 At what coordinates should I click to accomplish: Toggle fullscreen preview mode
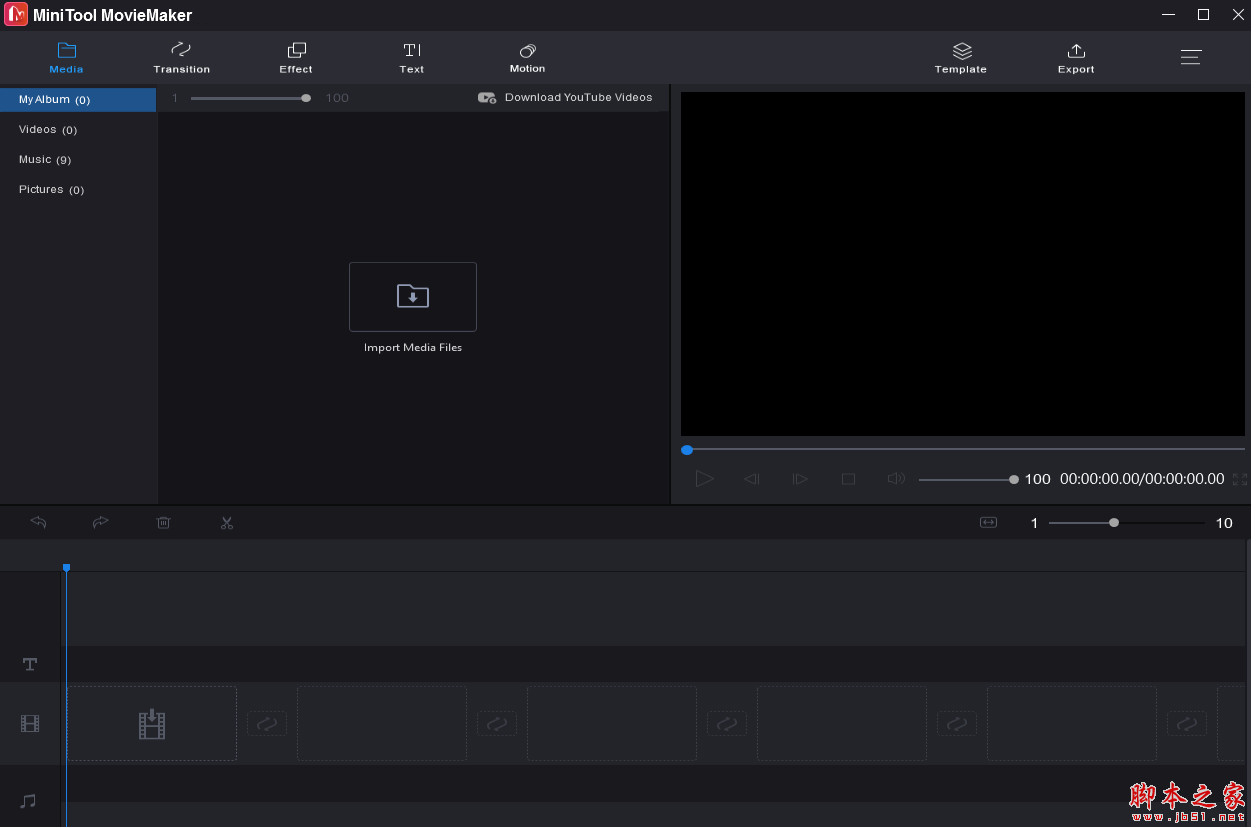tap(1240, 479)
